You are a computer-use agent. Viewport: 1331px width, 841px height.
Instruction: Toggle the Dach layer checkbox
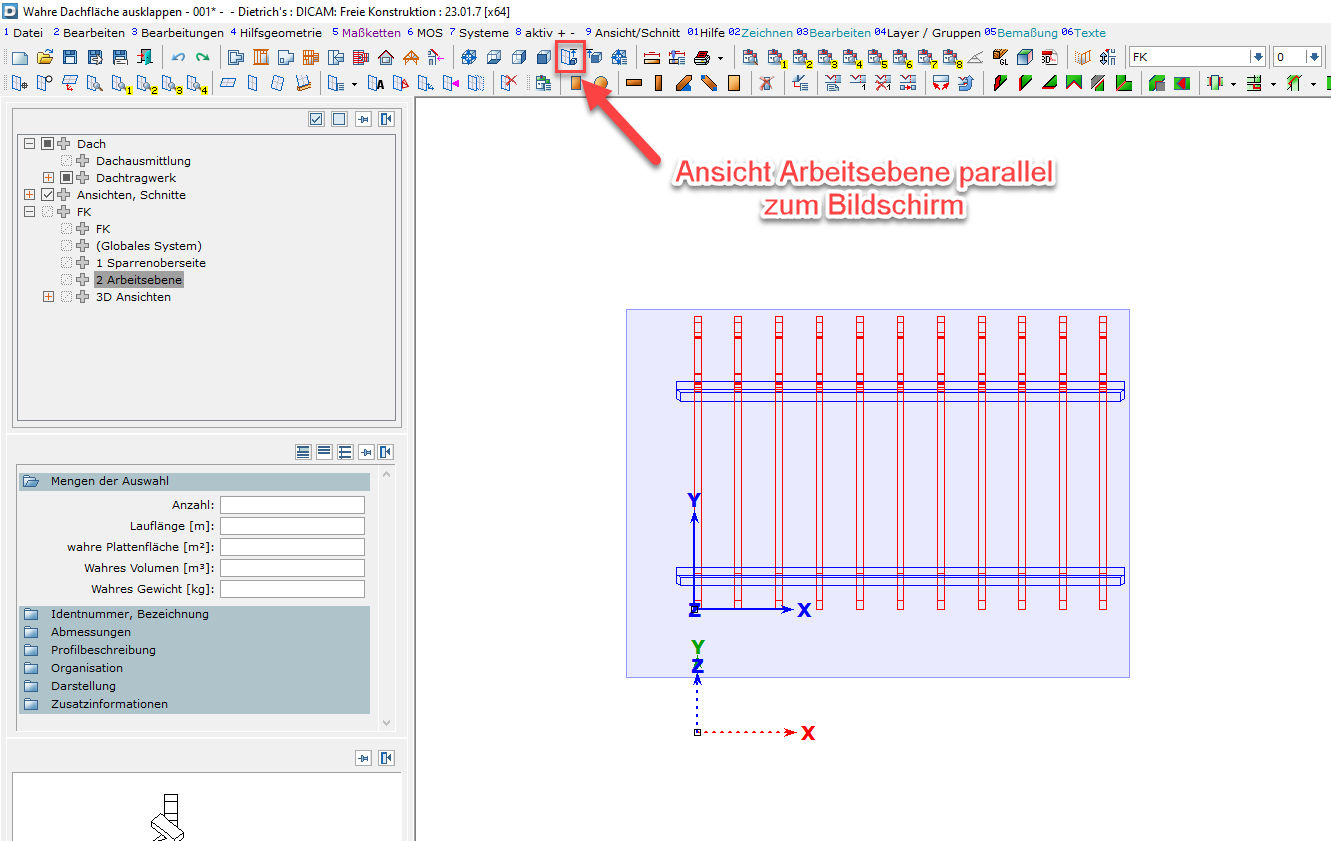47,144
